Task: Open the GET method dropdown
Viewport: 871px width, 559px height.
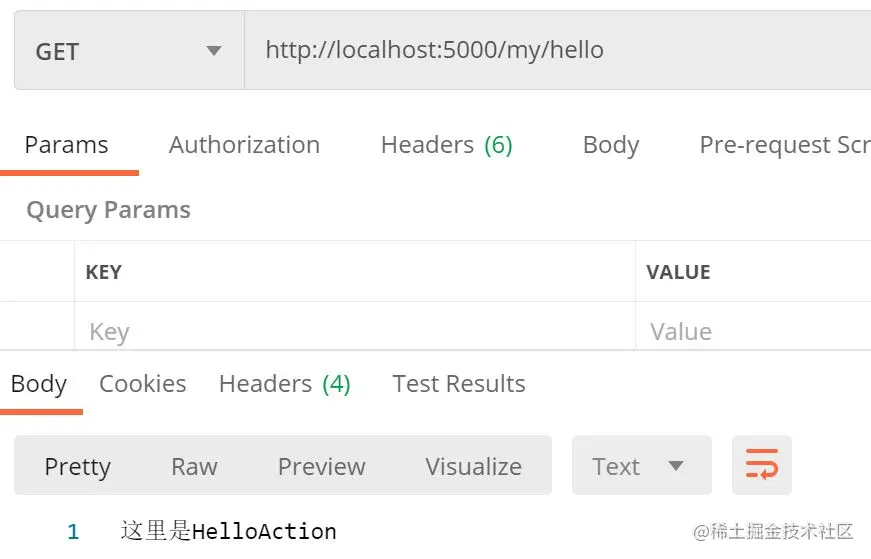Action: click(x=129, y=51)
